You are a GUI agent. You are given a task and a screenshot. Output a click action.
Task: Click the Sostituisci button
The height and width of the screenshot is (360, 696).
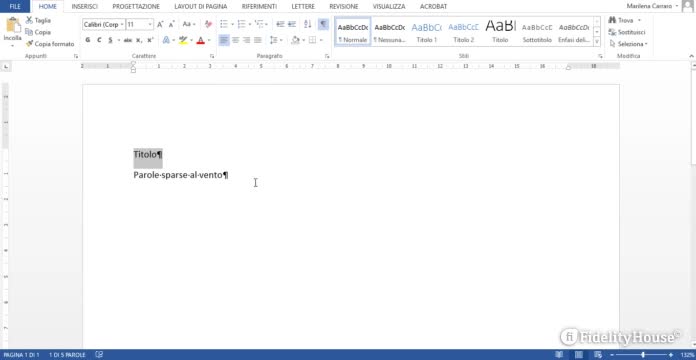click(627, 32)
